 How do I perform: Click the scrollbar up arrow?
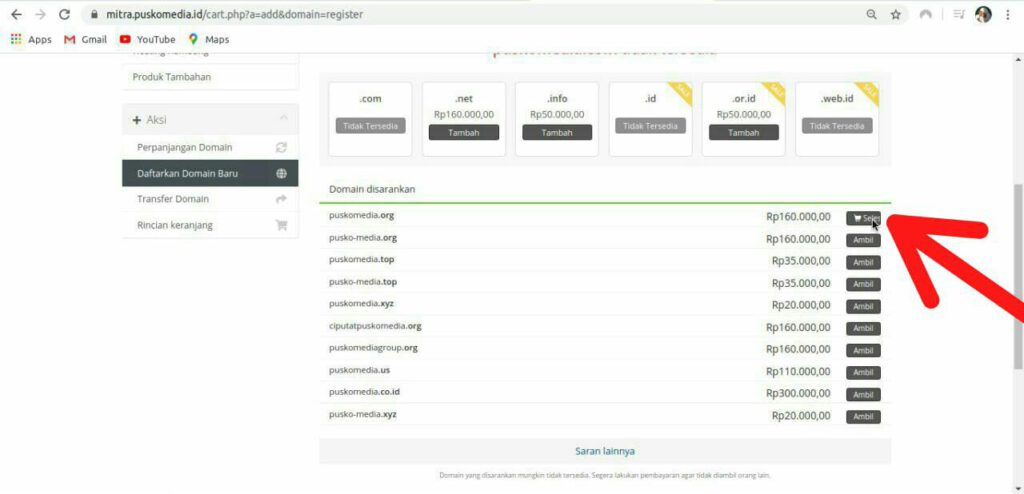point(1018,59)
